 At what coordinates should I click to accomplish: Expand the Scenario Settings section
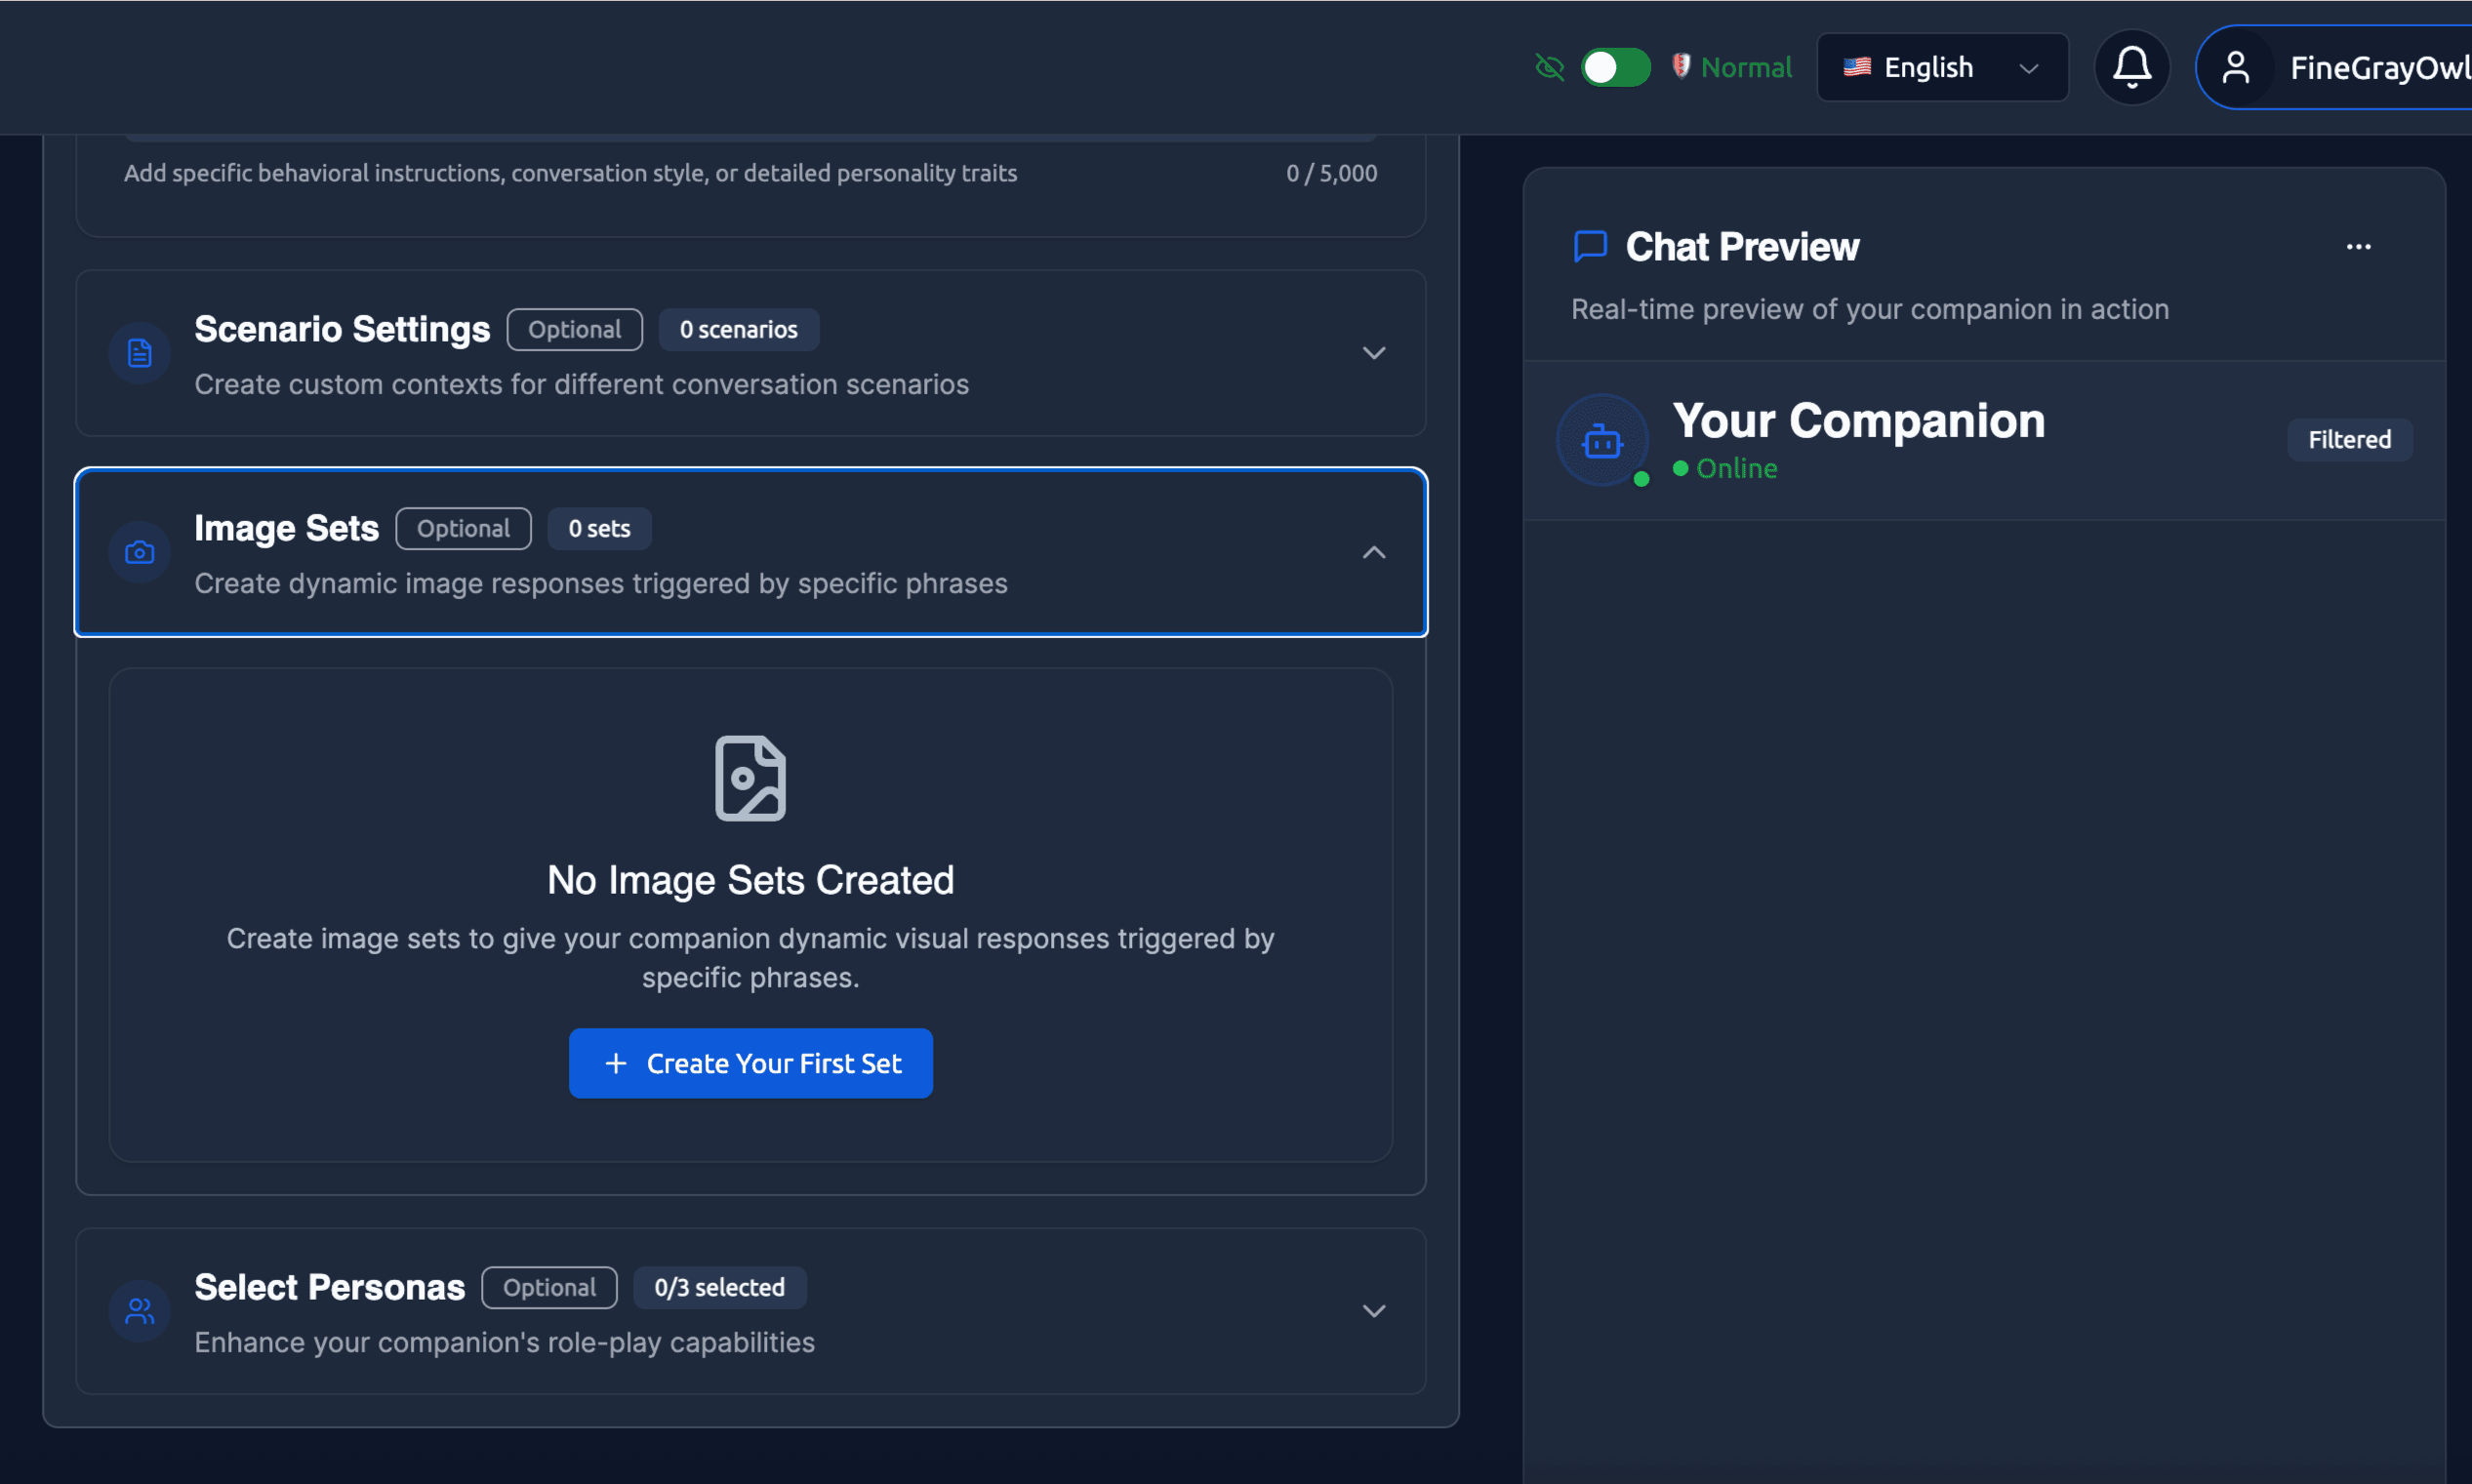click(x=1373, y=353)
